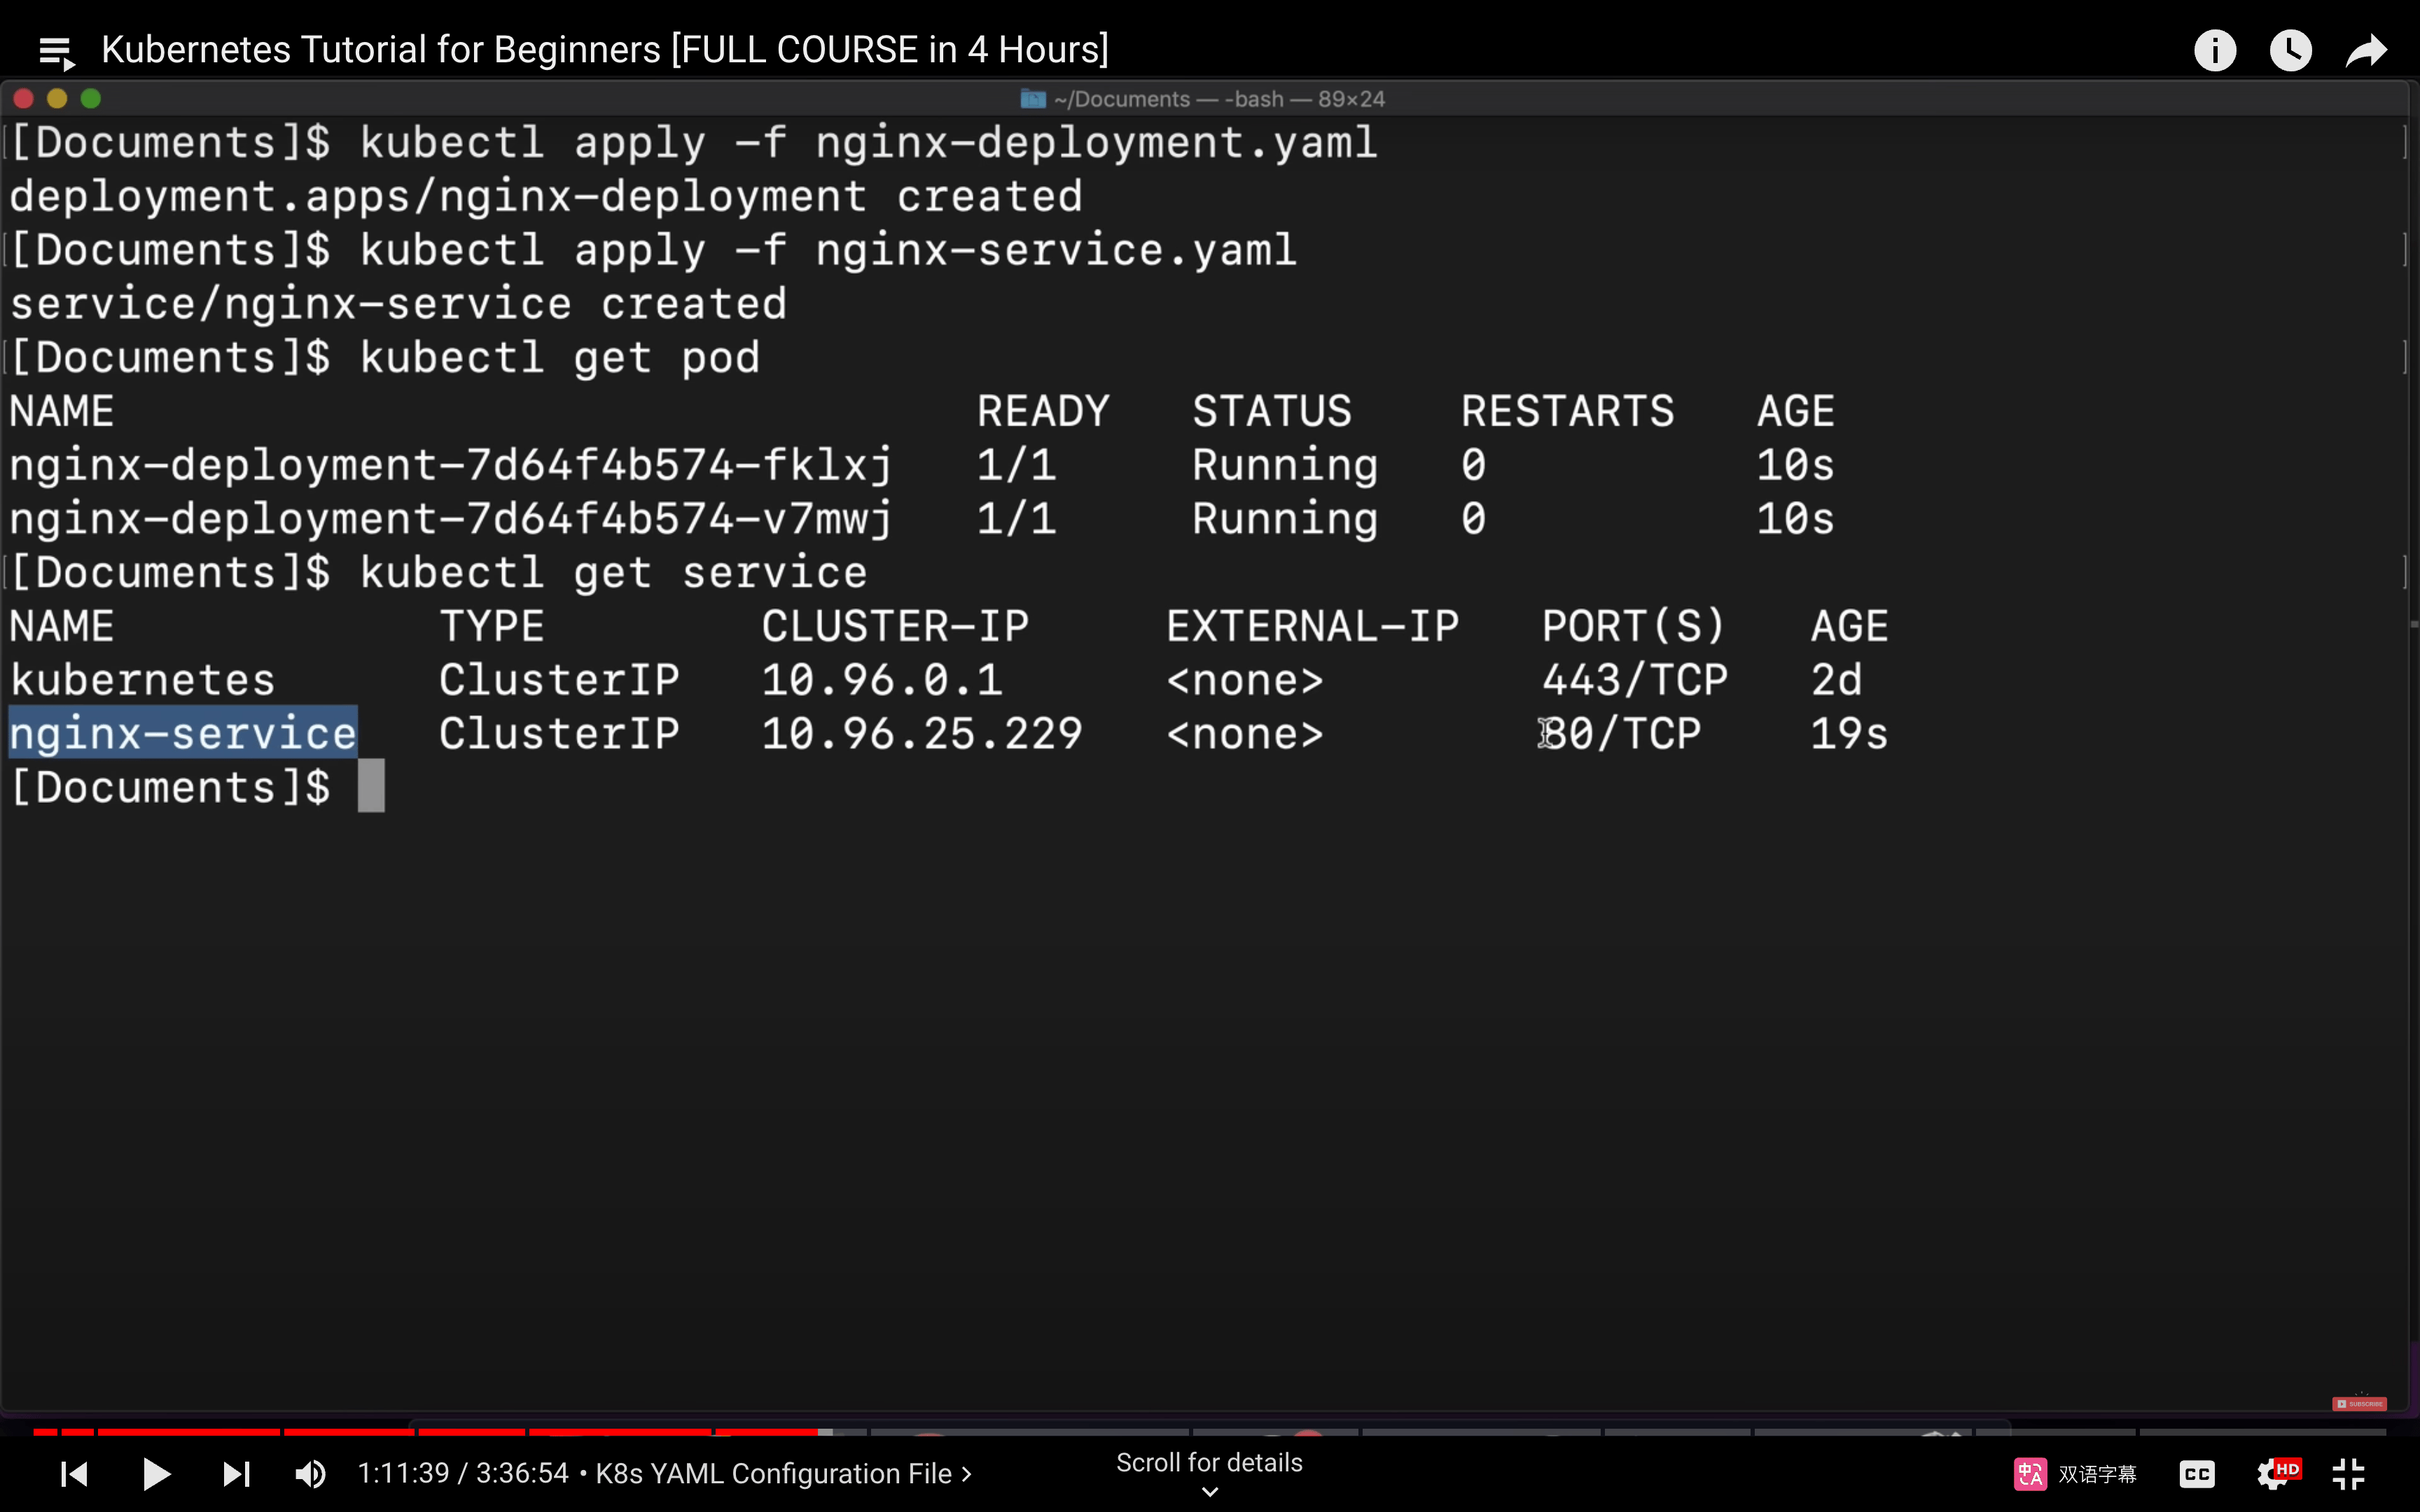2420x1512 pixels.
Task: Click the 'kubectl apply -f nginx-service.yaml' command
Action: point(828,250)
